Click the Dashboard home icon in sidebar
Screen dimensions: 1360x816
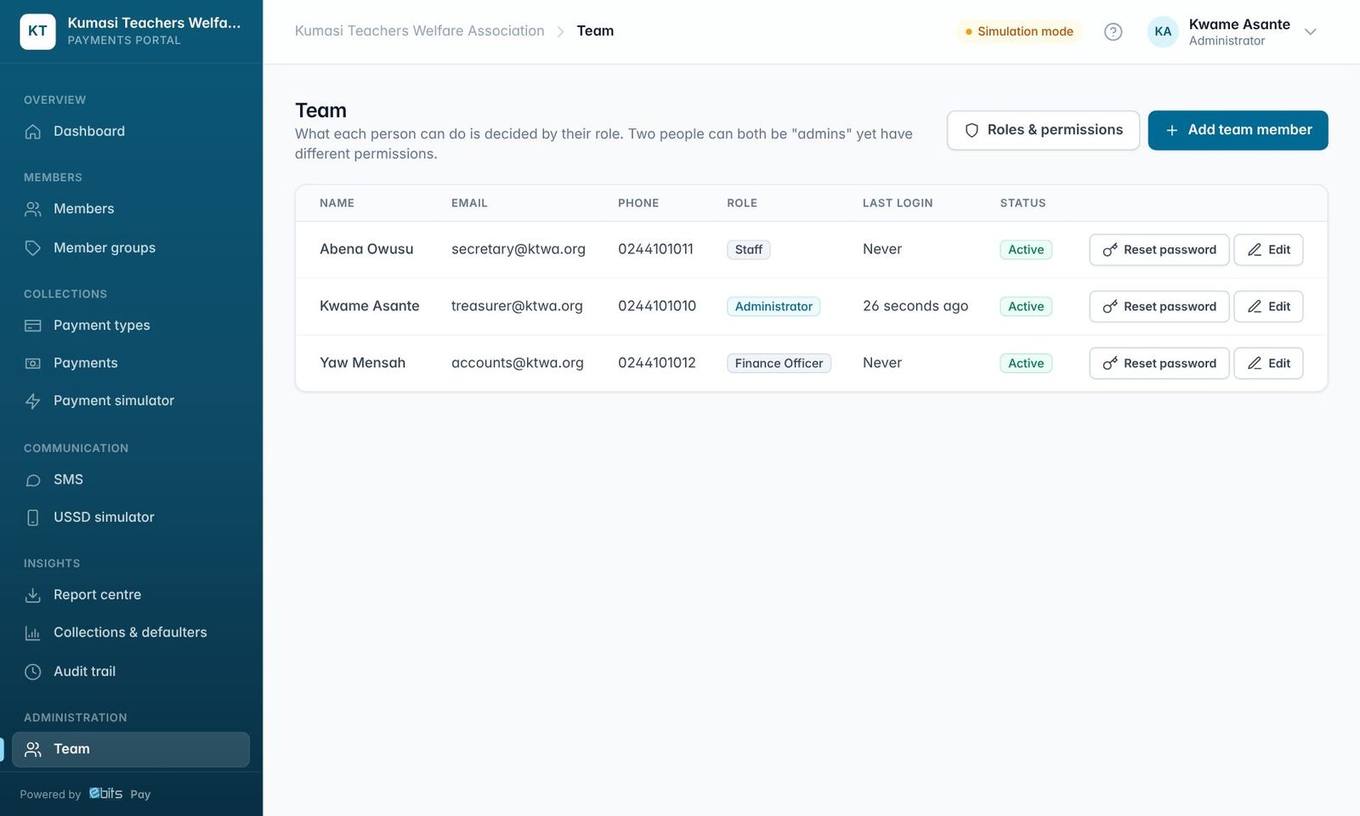point(33,131)
